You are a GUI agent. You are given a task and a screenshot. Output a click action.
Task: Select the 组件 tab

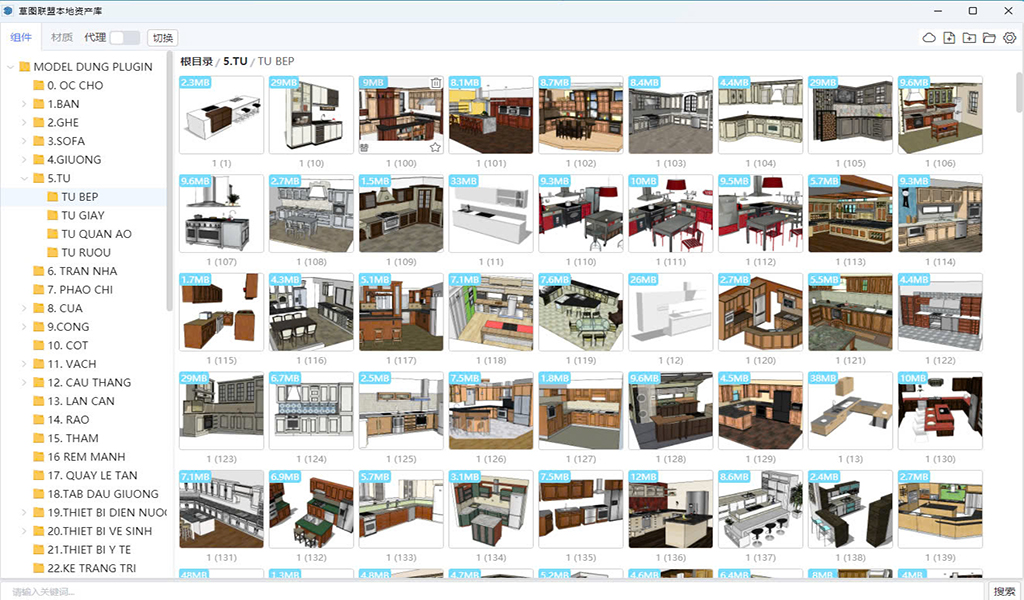pos(21,38)
